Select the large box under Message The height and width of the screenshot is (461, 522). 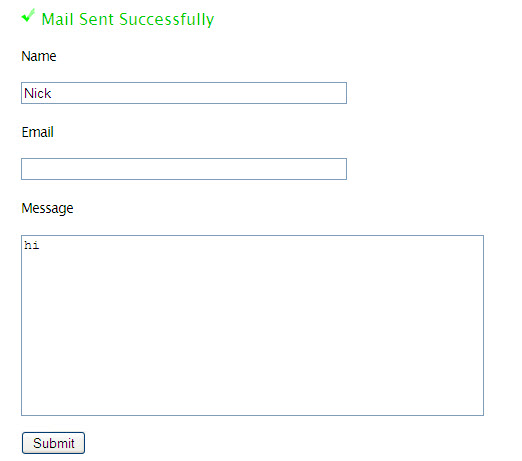(x=252, y=325)
